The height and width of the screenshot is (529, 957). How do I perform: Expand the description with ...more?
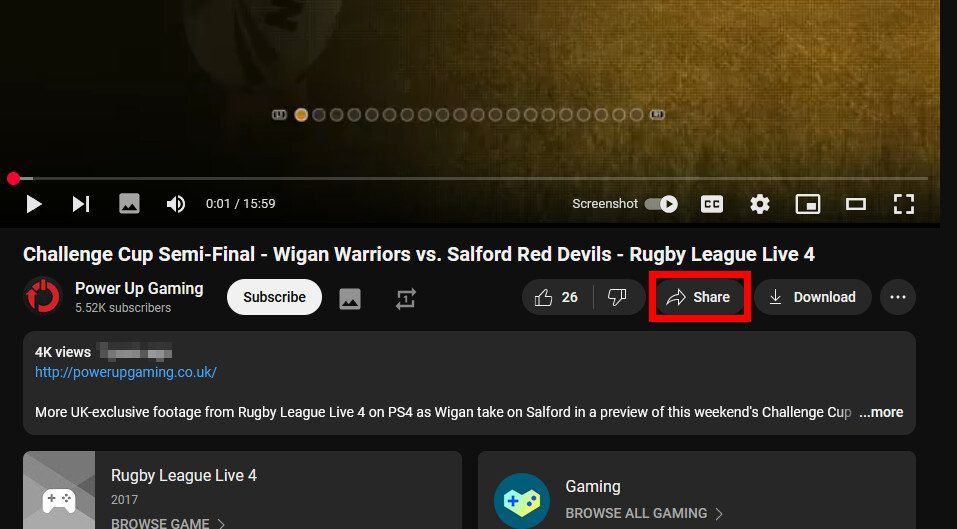point(881,412)
